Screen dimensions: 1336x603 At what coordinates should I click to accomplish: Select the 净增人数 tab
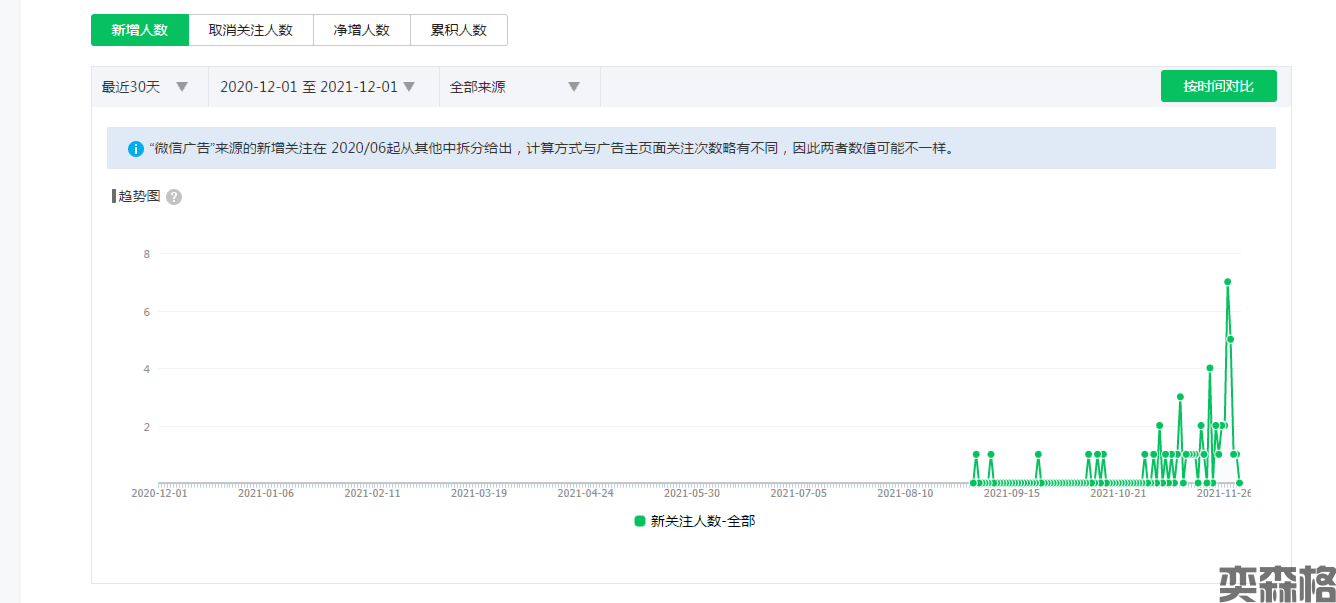point(362,30)
